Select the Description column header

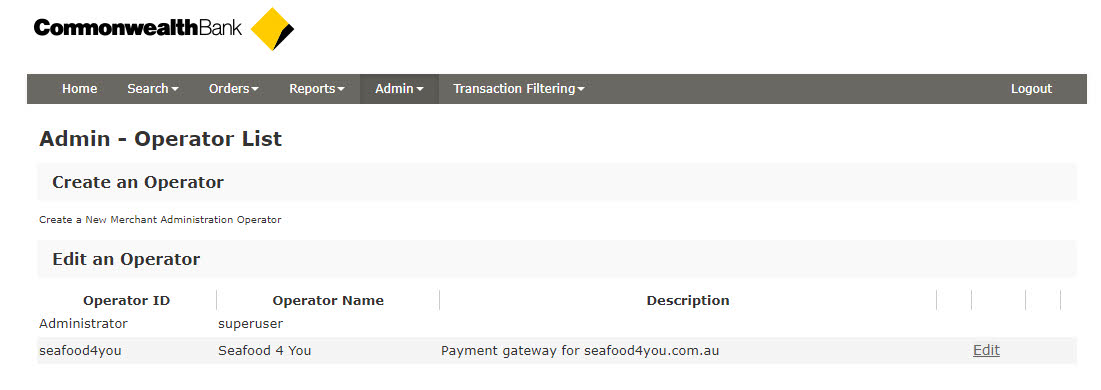coord(687,301)
